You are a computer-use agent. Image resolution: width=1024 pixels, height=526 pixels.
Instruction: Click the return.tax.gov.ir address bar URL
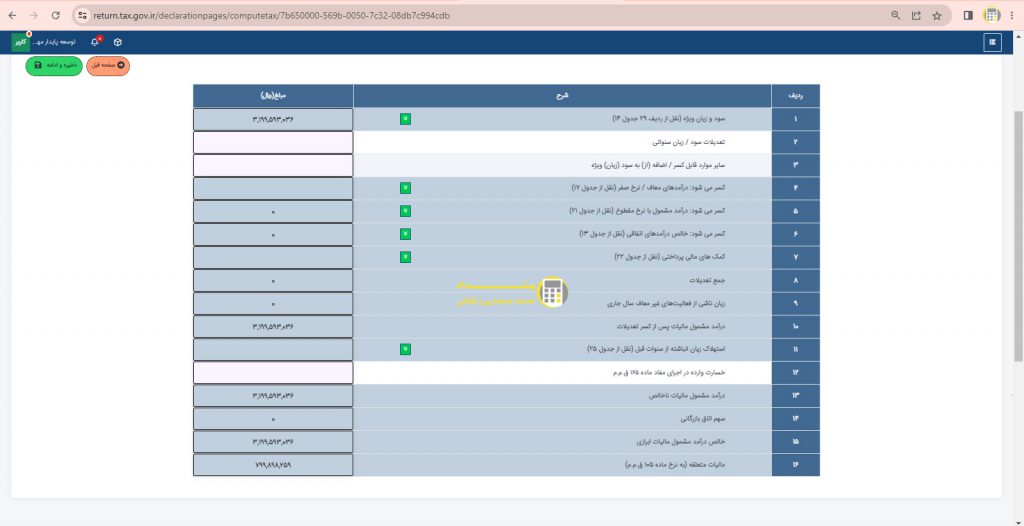[272, 15]
